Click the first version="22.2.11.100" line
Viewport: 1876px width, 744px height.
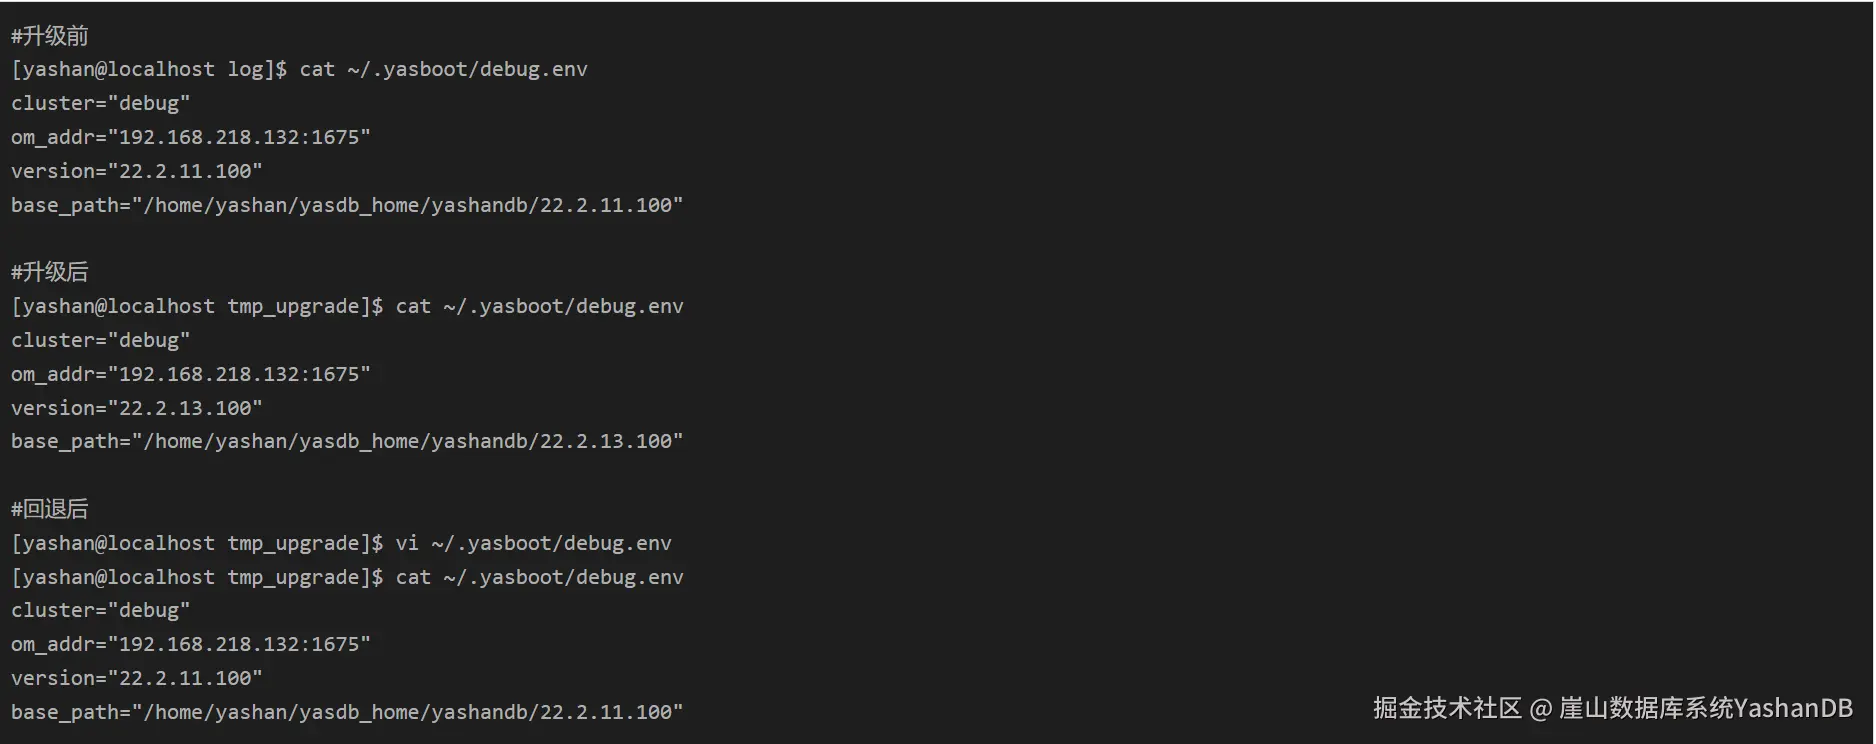[137, 172]
